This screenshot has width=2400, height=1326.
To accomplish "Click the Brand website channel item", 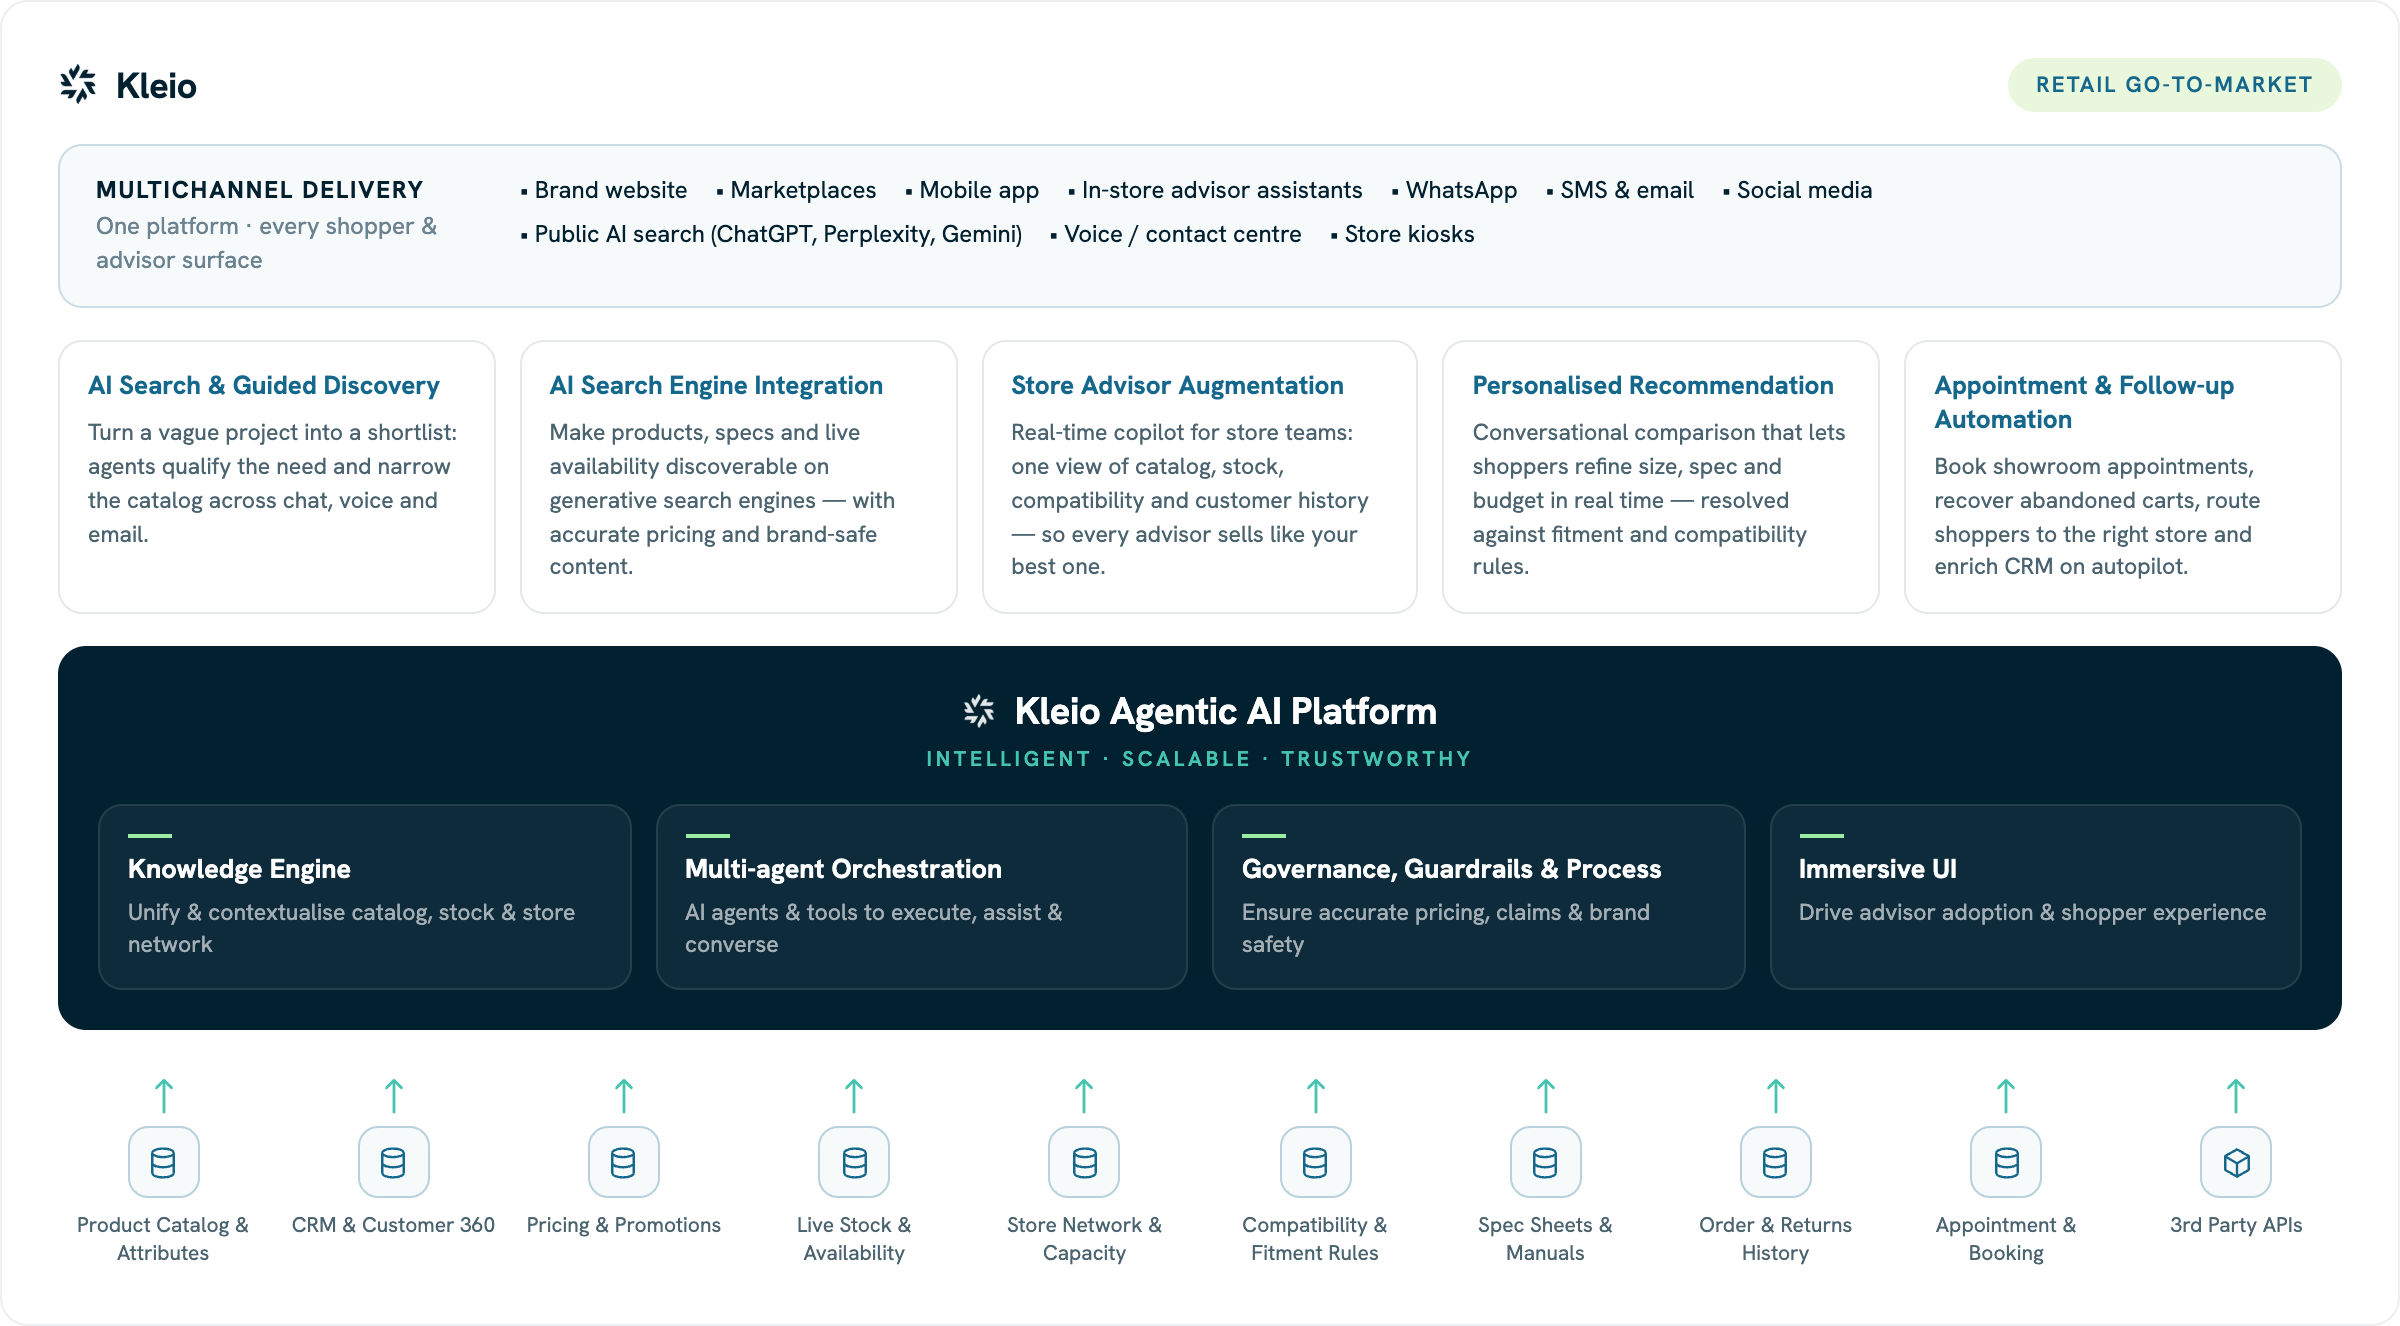I will [x=604, y=190].
